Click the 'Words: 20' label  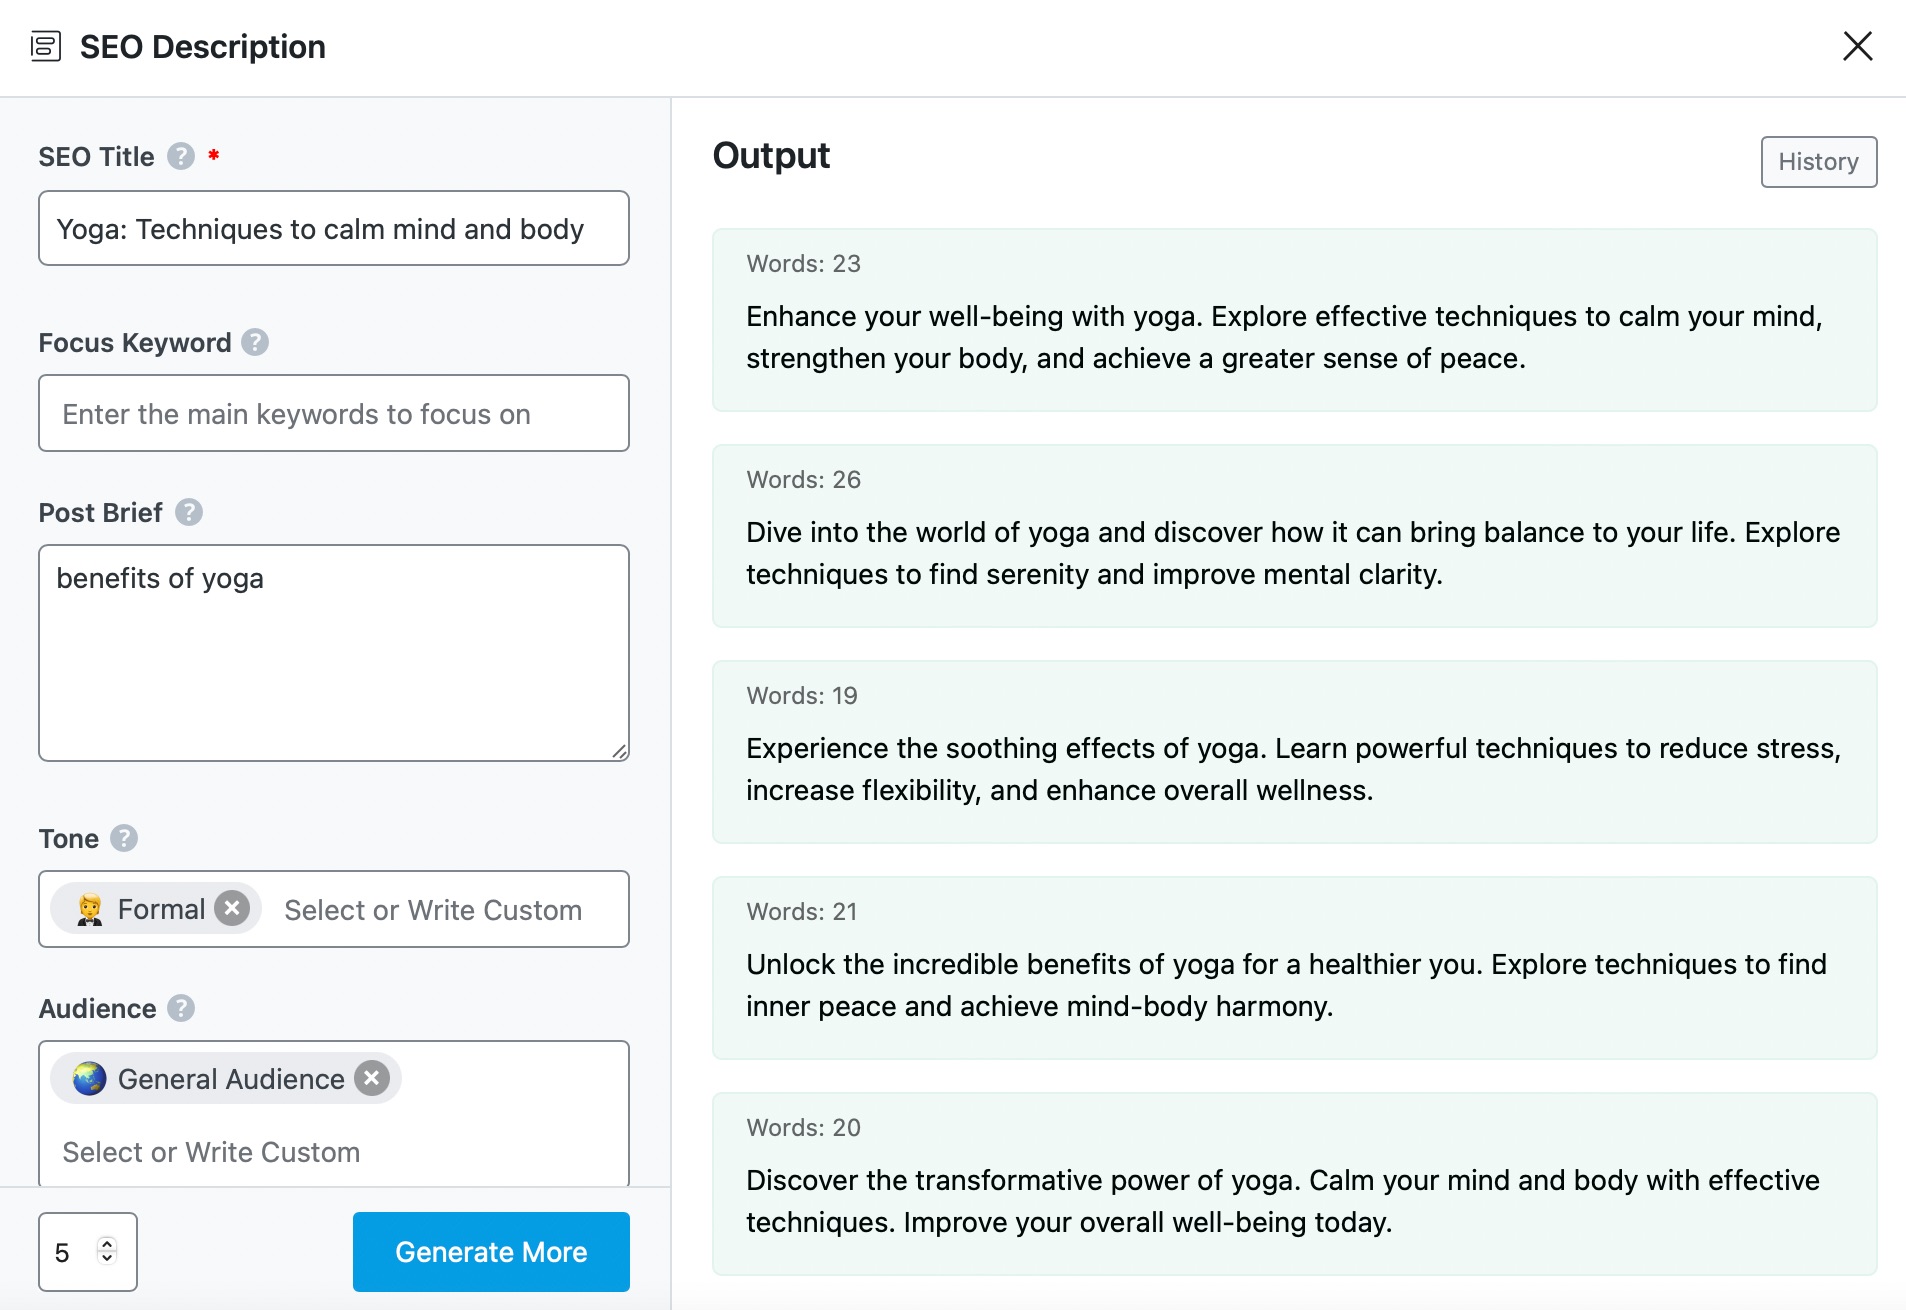(803, 1128)
